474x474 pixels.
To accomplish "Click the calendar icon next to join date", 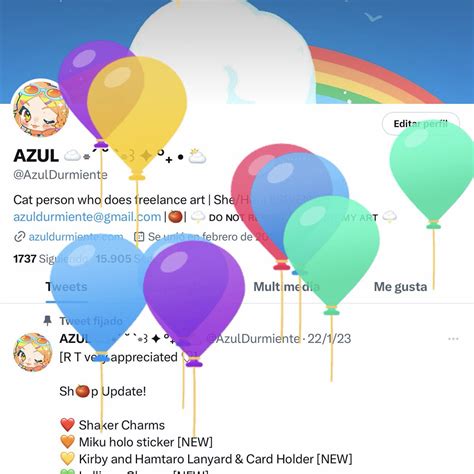I will click(139, 237).
